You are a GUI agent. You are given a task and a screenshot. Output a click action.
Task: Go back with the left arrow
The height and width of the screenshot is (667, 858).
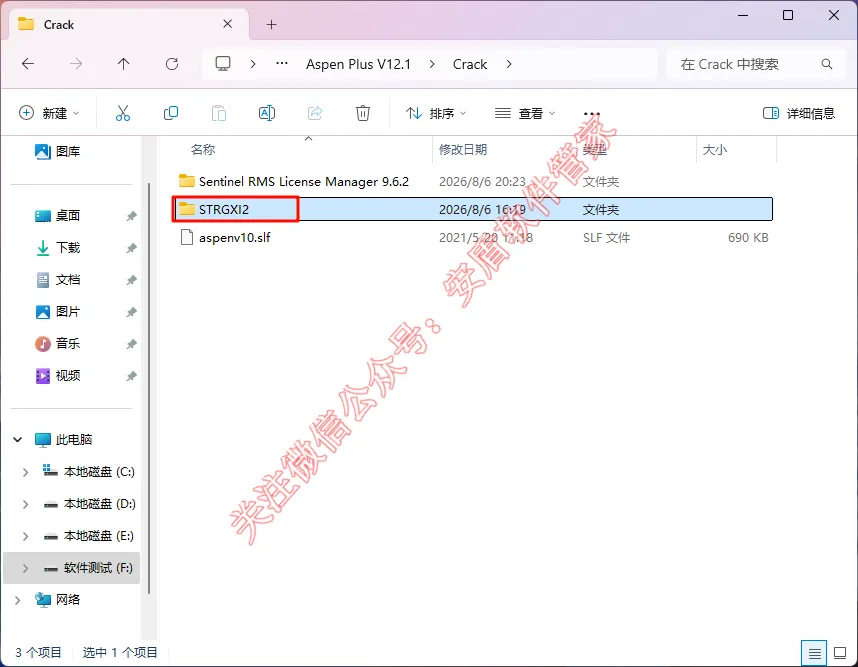pyautogui.click(x=28, y=64)
